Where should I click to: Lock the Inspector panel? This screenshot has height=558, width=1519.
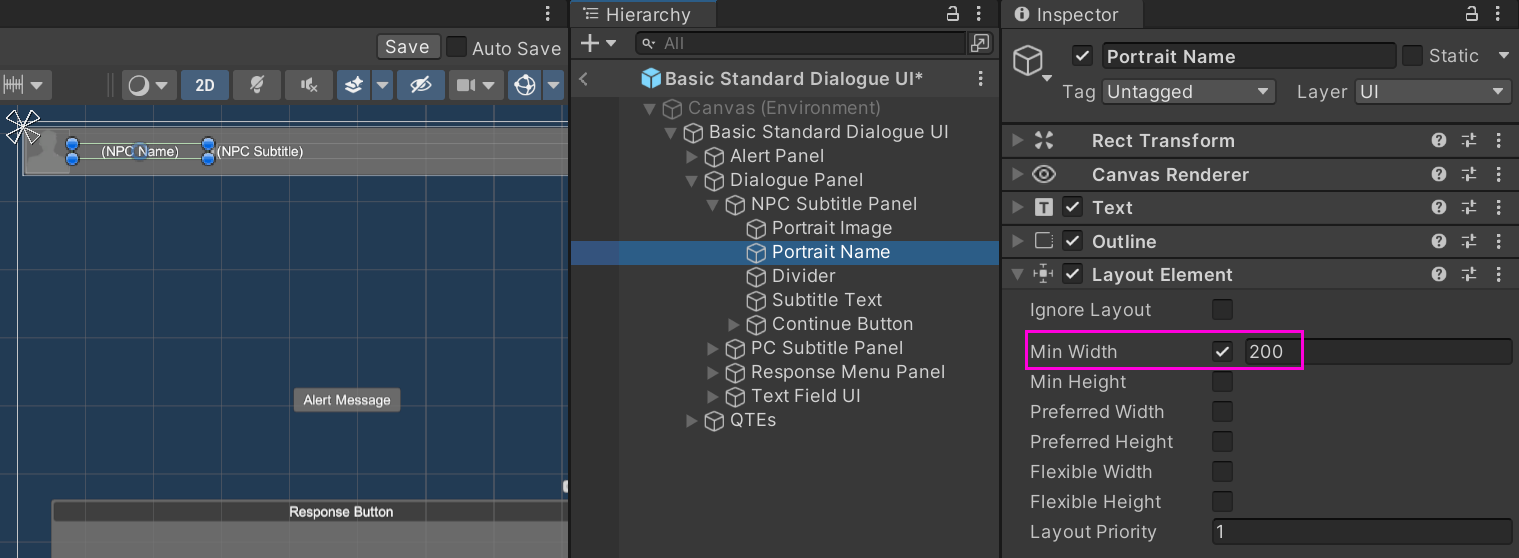point(1471,14)
